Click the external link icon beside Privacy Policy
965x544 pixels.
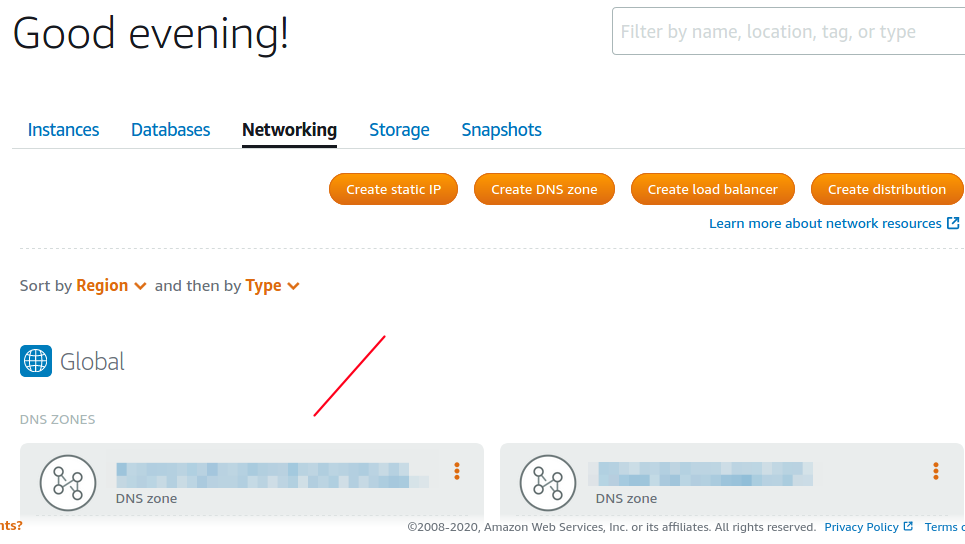click(x=908, y=526)
